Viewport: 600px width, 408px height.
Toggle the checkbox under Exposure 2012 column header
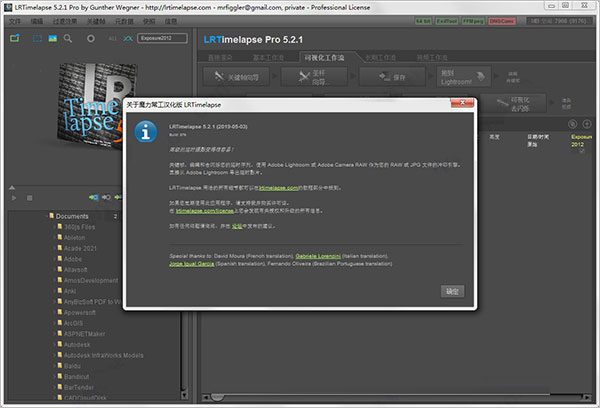(x=582, y=151)
